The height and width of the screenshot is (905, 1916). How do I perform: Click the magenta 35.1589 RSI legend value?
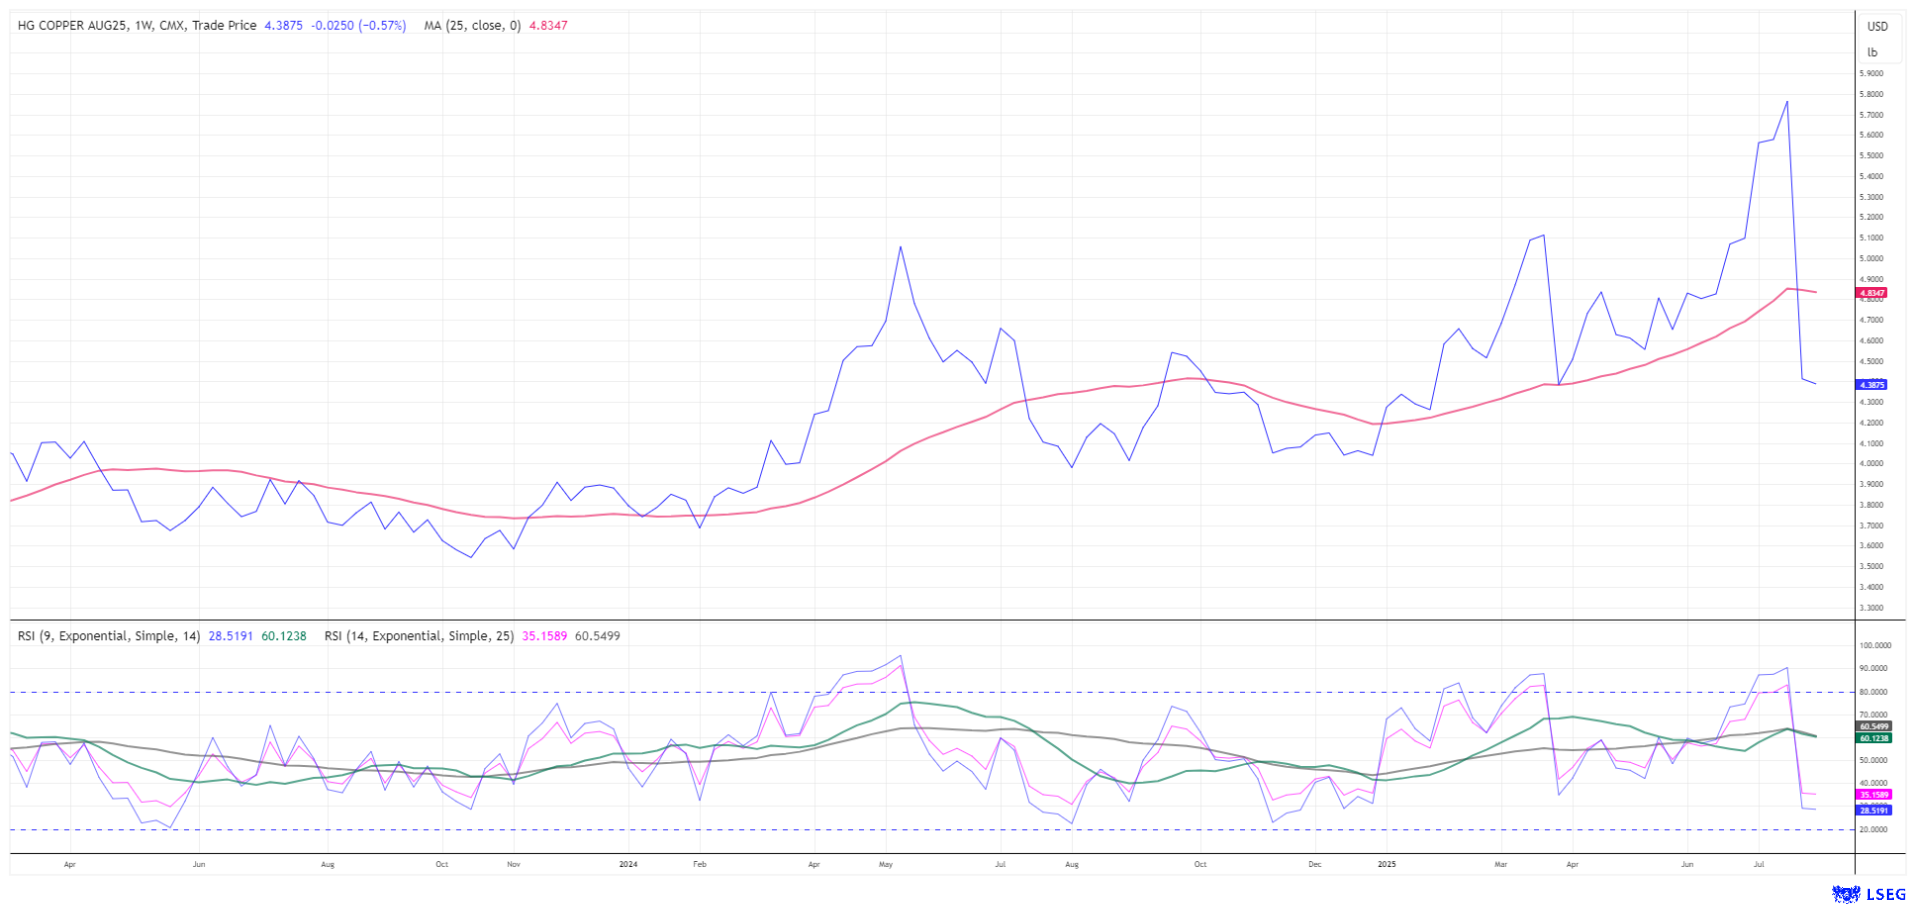coord(544,636)
